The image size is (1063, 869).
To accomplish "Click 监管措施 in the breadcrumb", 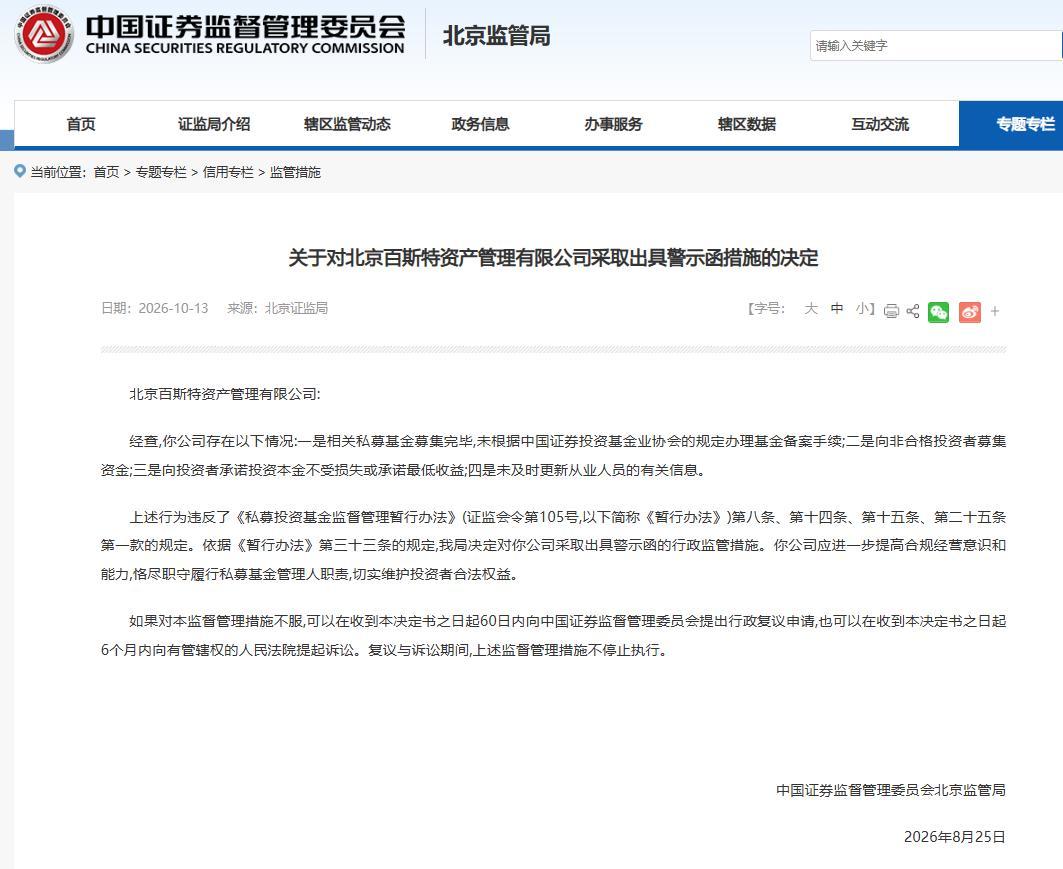I will (295, 172).
